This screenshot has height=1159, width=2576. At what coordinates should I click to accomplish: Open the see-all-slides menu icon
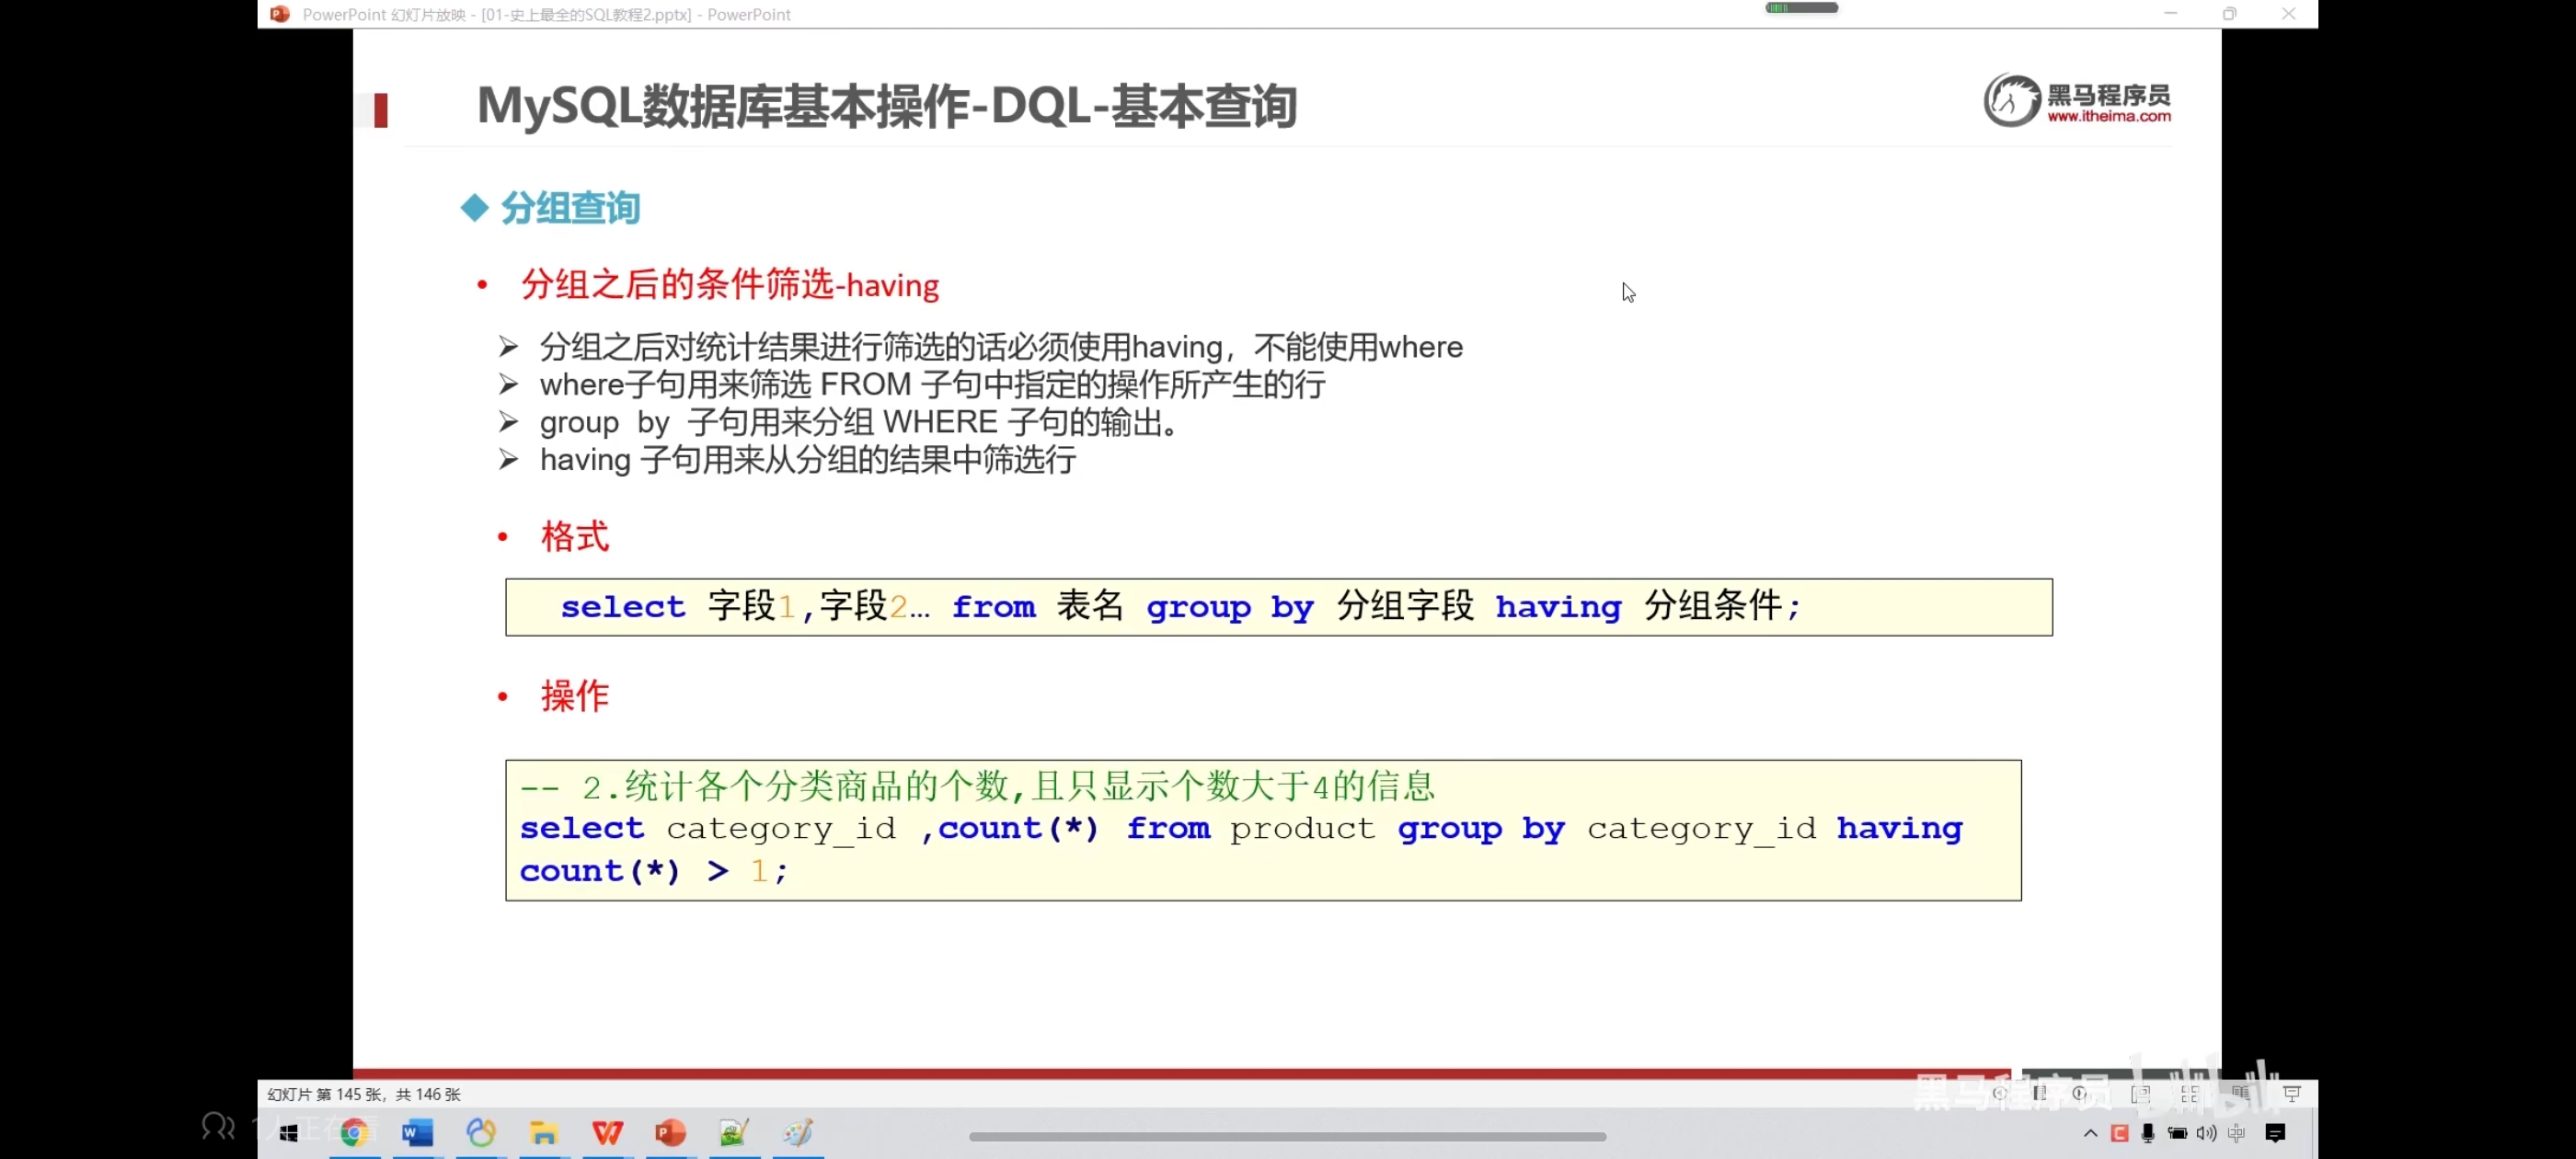click(x=2040, y=1093)
